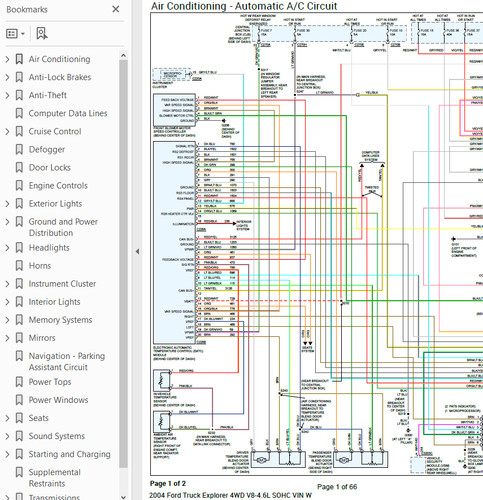This screenshot has width=483, height=500.
Task: Click the Horns bookmark icon
Action: pos(19,266)
